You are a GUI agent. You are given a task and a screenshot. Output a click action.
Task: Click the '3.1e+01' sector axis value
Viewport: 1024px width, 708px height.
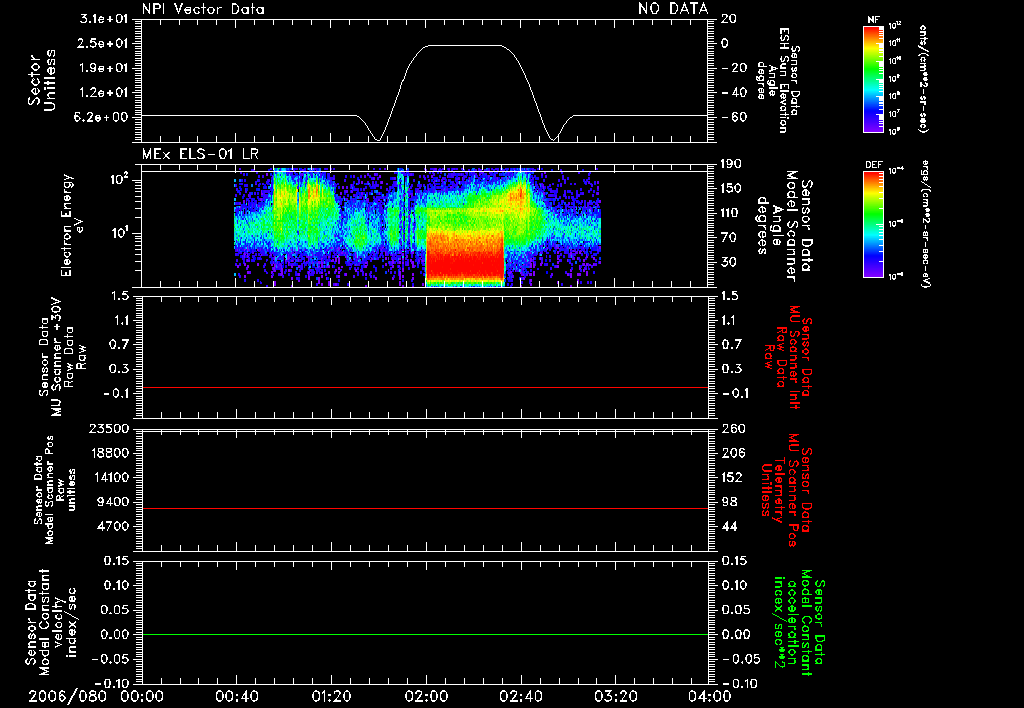coord(104,18)
